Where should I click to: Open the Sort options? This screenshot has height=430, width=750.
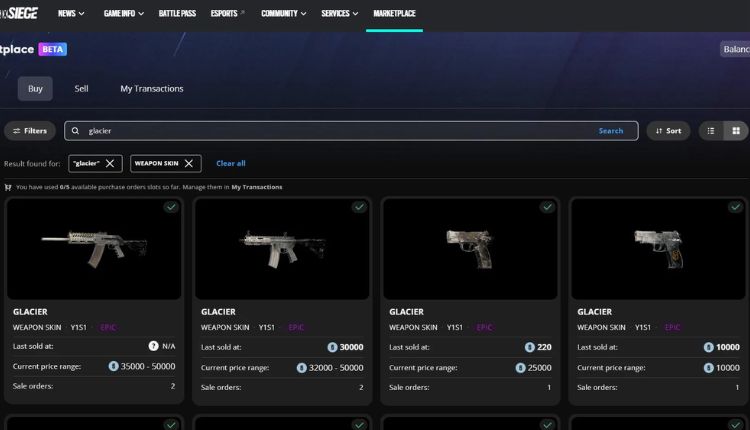coord(668,131)
